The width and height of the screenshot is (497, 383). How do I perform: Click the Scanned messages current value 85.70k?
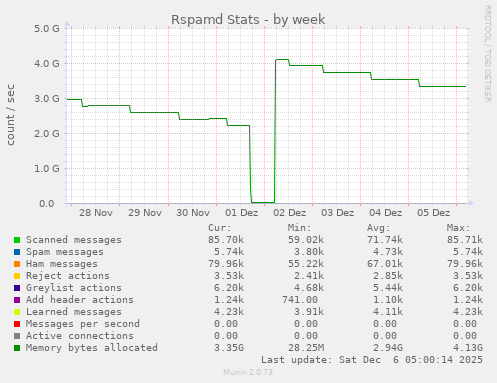[x=226, y=240]
